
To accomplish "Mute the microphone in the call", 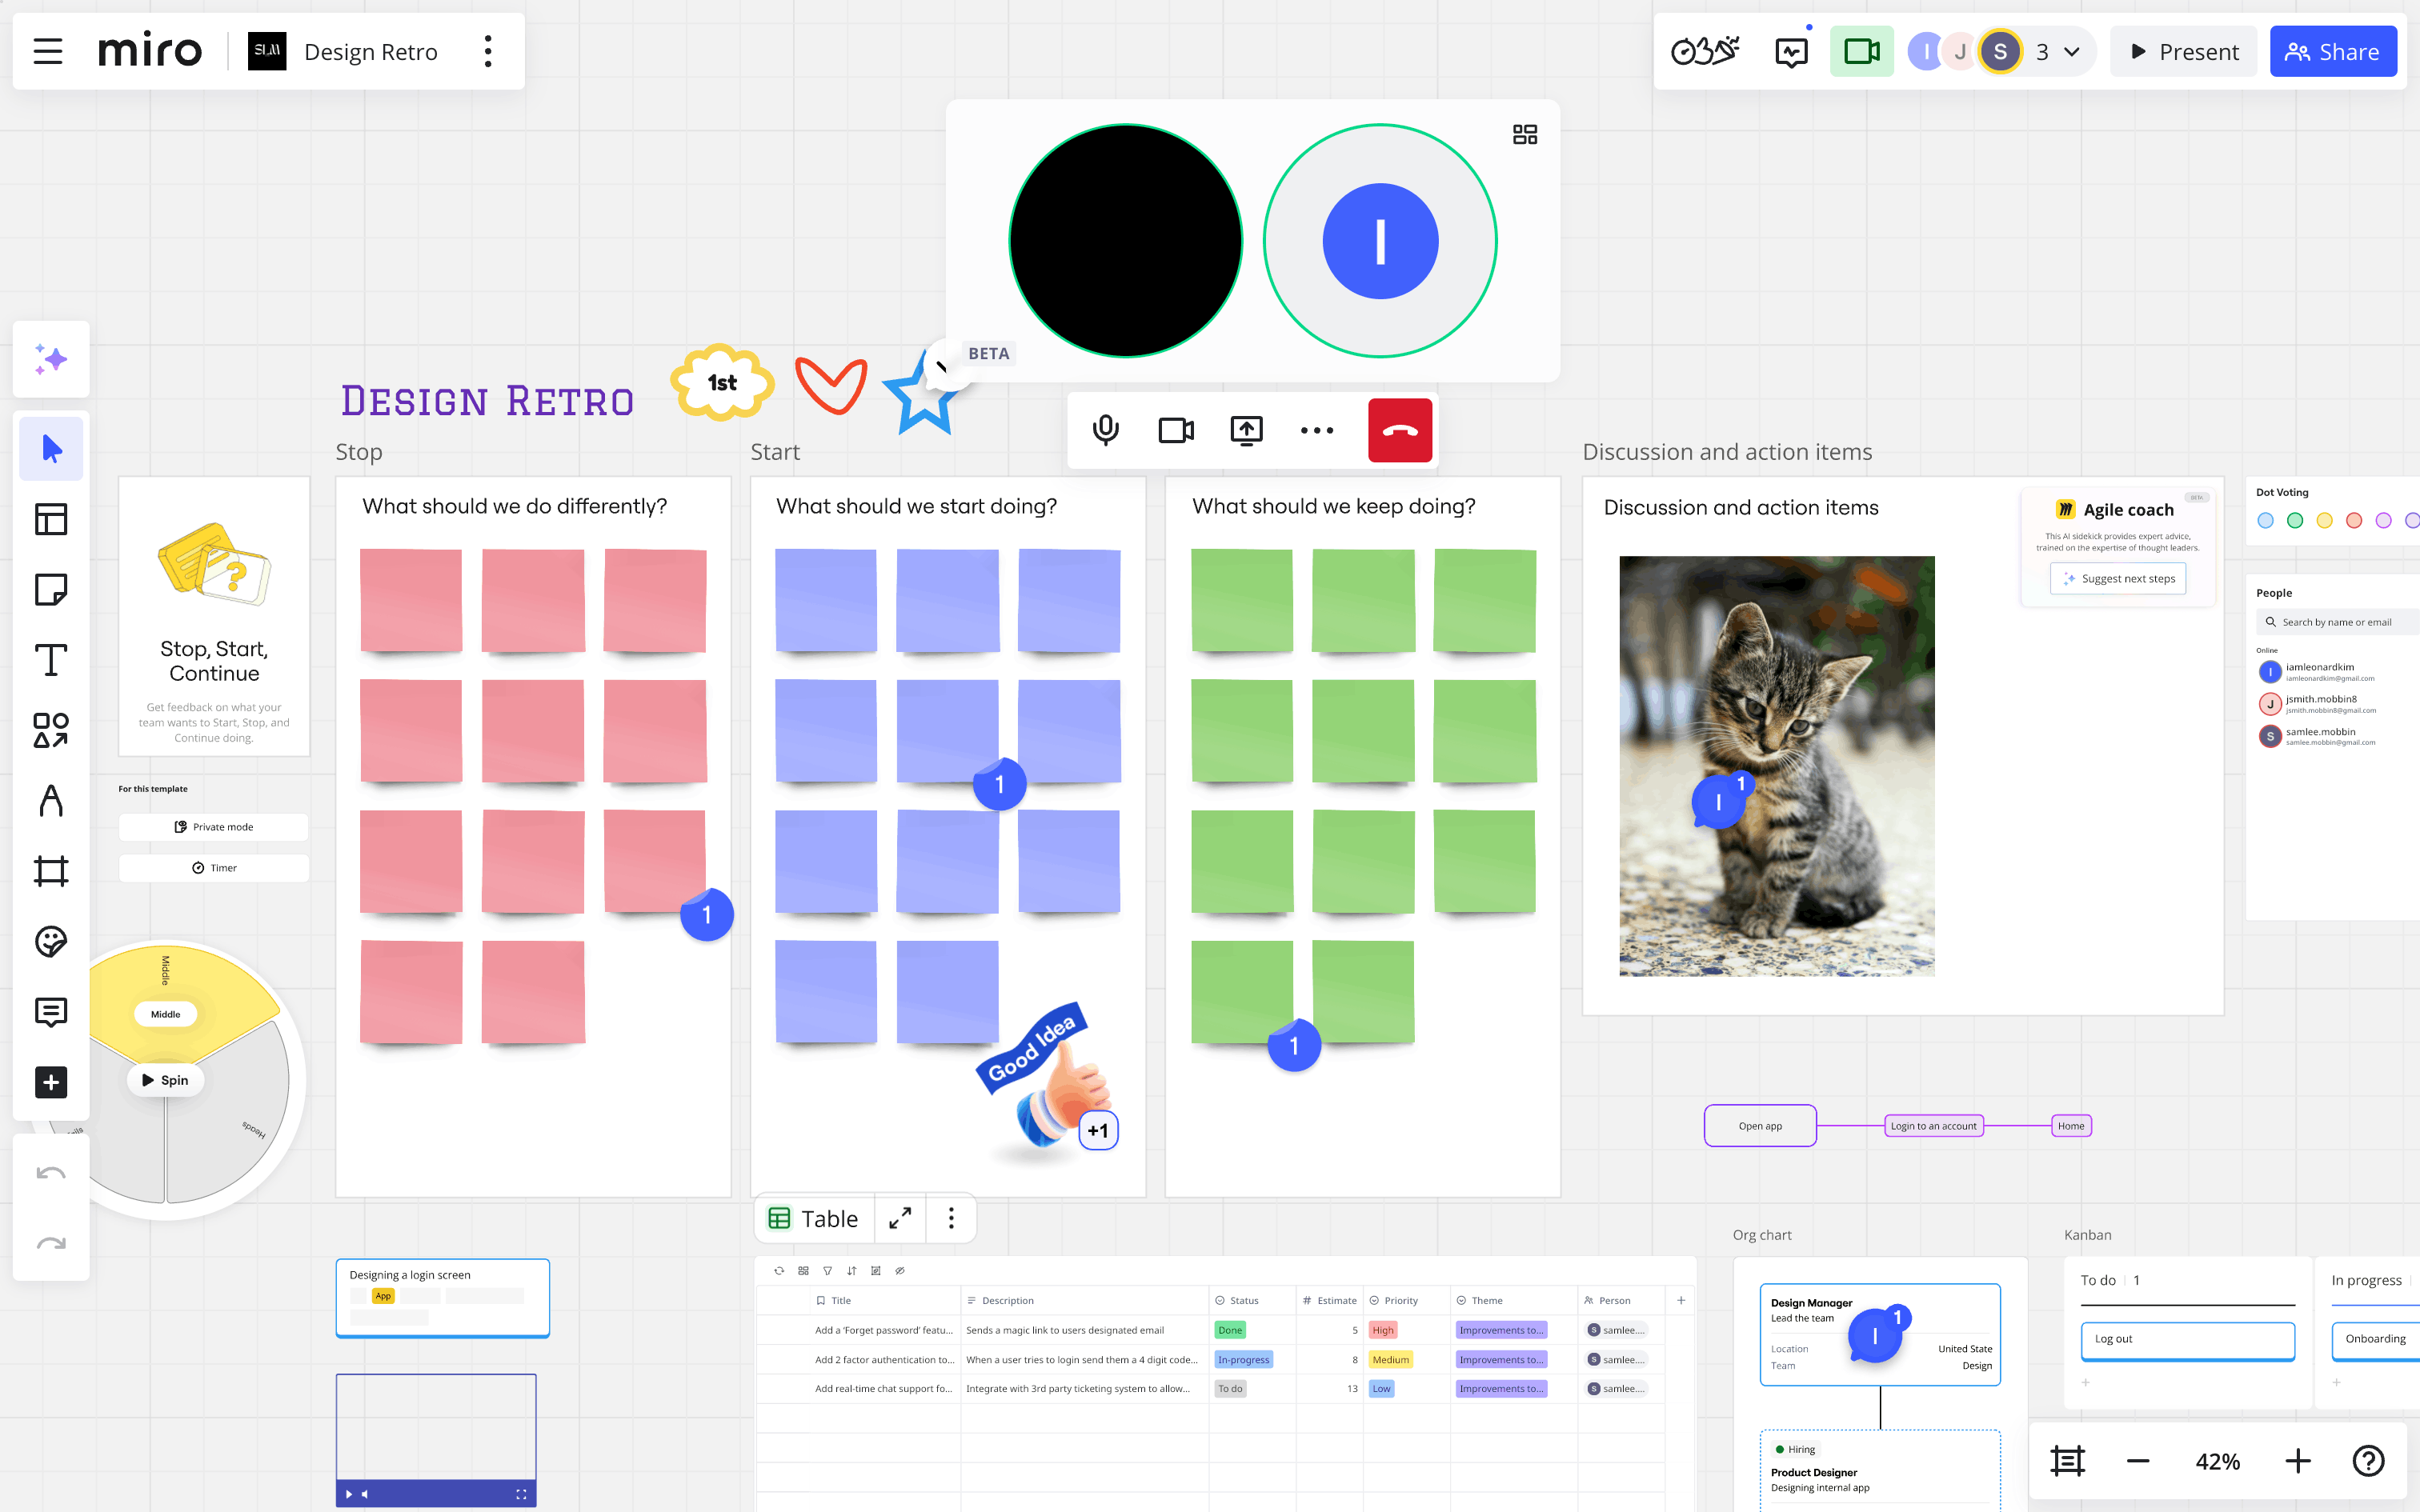I will click(x=1105, y=430).
